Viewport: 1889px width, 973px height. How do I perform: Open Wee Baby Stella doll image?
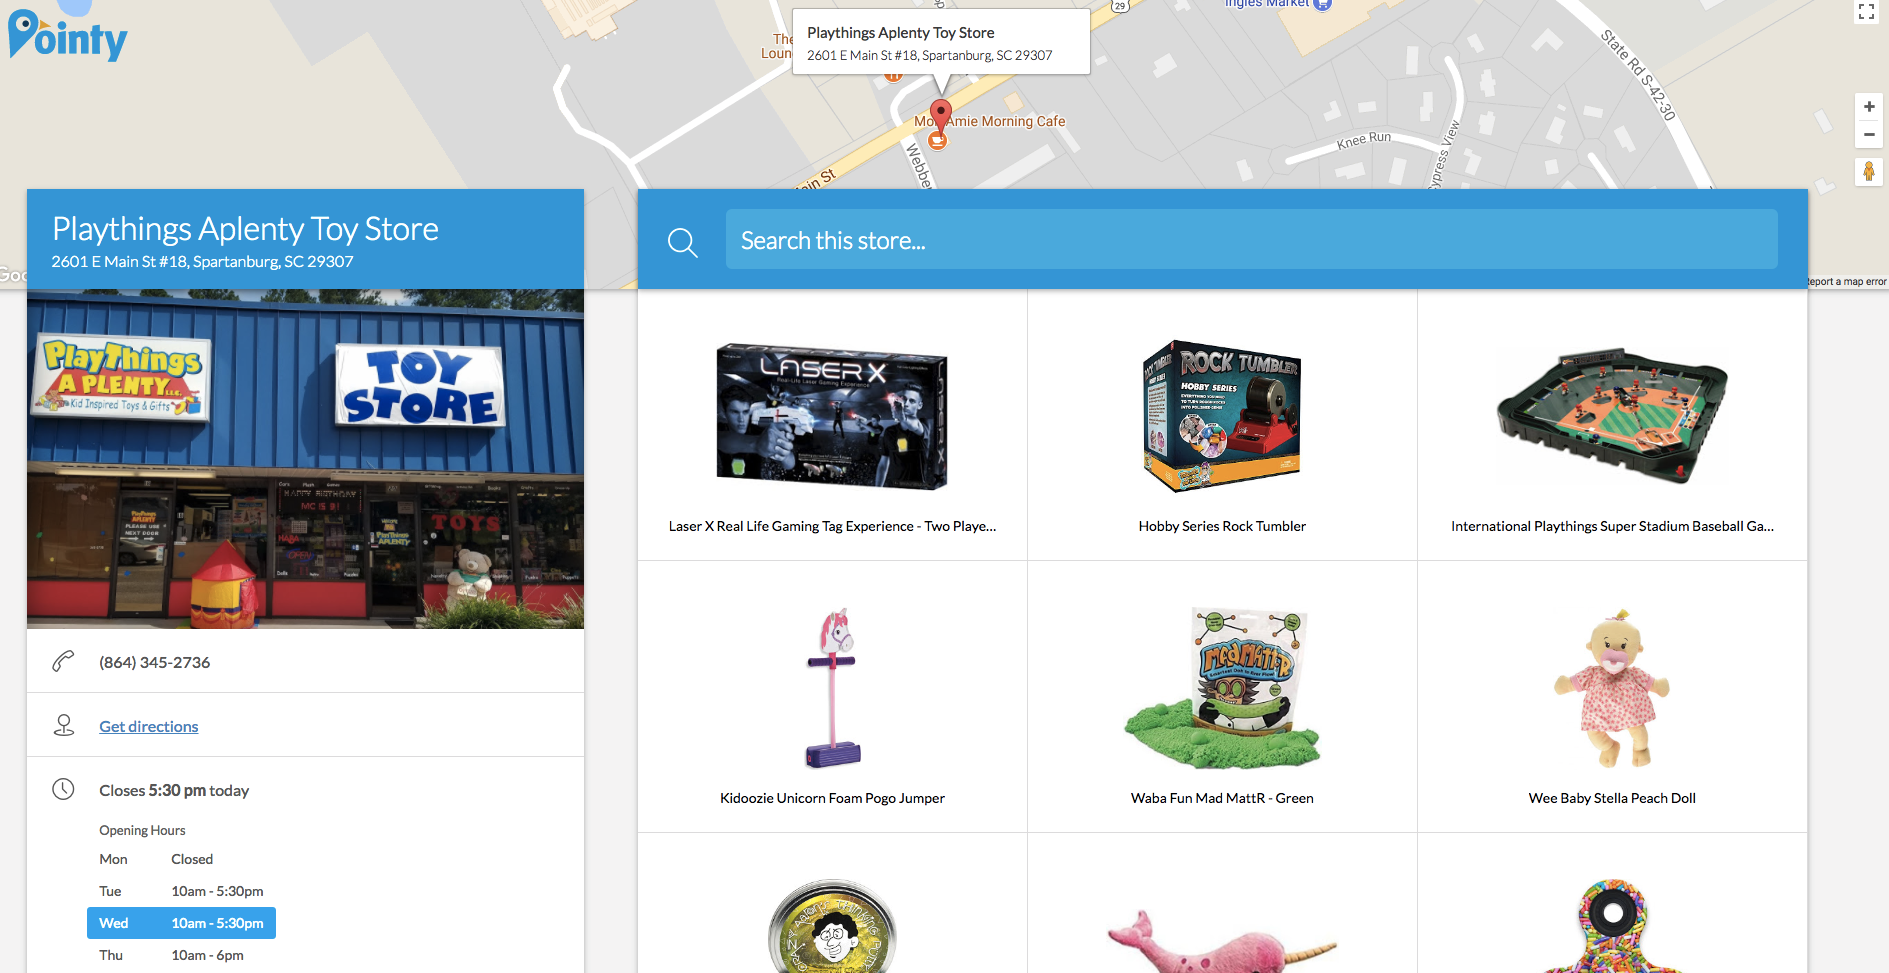1612,688
